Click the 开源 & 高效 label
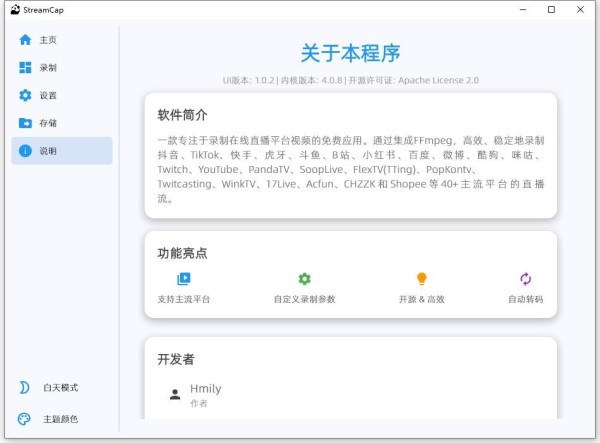This screenshot has height=443, width=600. pyautogui.click(x=422, y=299)
